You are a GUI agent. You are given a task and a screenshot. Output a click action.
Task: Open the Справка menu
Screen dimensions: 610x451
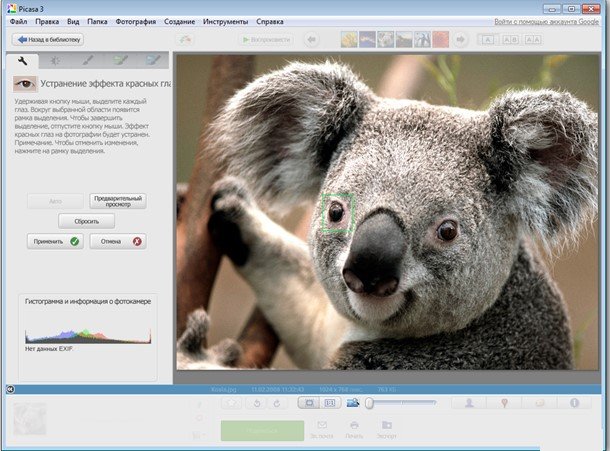[x=270, y=22]
